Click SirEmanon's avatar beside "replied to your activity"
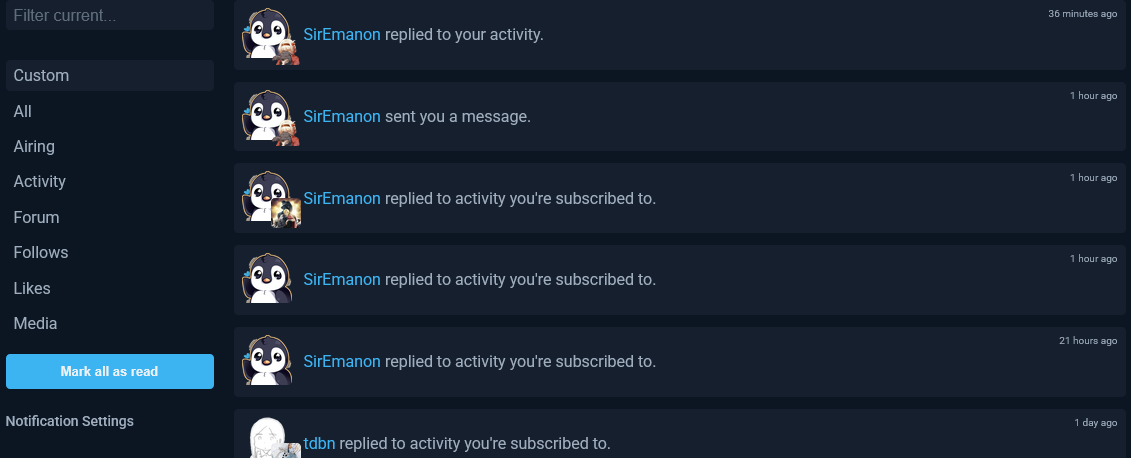The width and height of the screenshot is (1131, 458). pyautogui.click(x=268, y=35)
